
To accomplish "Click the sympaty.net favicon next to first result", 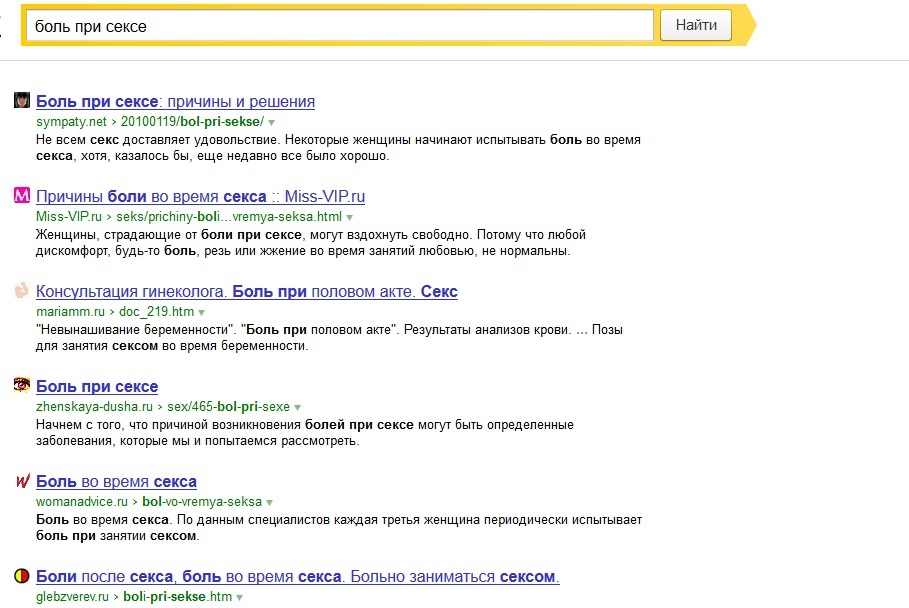I will click(21, 100).
